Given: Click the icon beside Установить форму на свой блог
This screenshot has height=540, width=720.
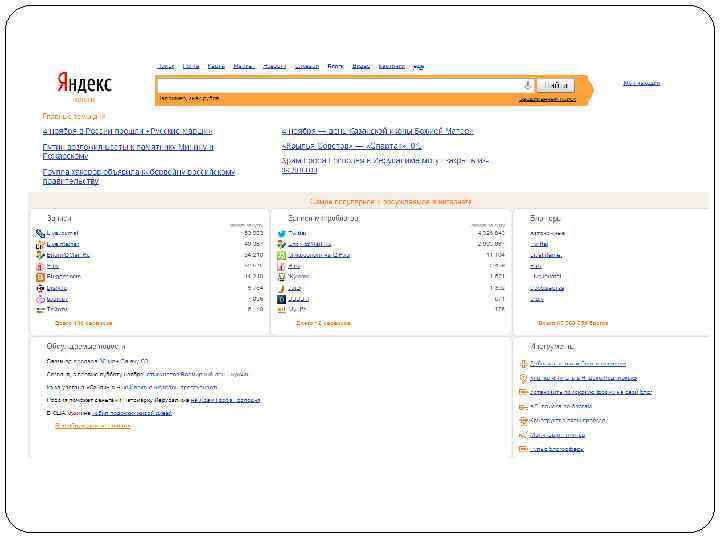Looking at the screenshot, I should coord(523,392).
